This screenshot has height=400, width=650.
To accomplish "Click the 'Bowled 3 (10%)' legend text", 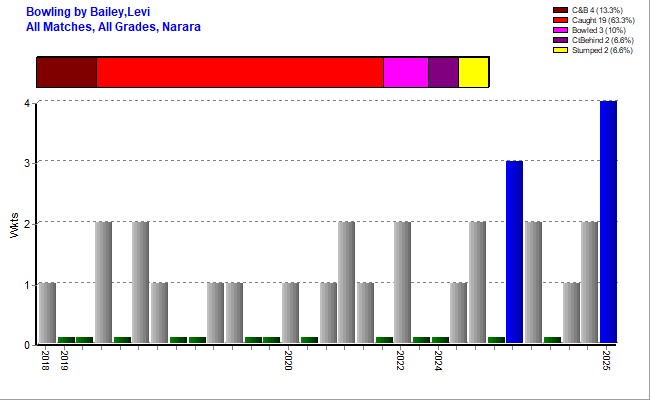I will [x=599, y=30].
